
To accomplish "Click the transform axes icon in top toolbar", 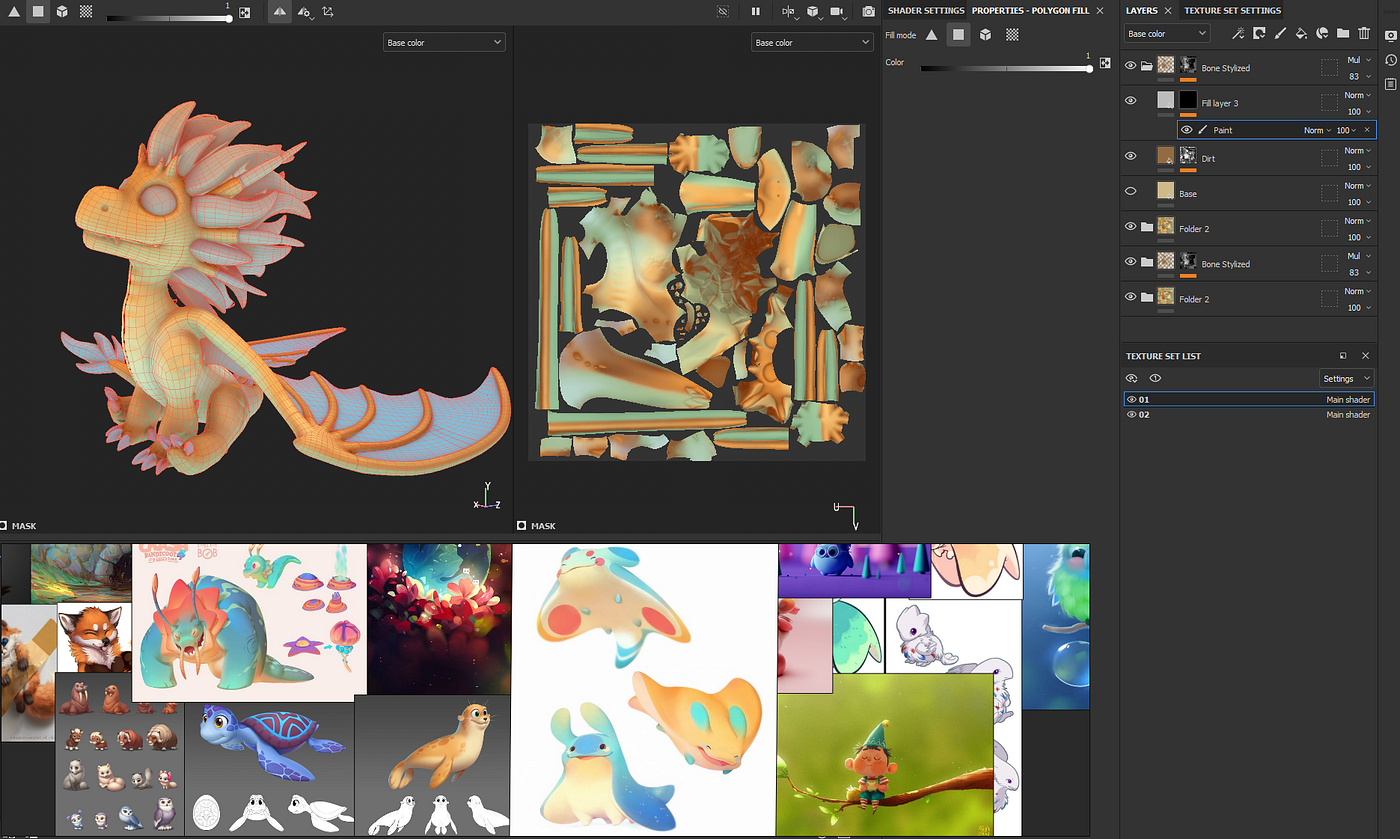I will pyautogui.click(x=328, y=12).
